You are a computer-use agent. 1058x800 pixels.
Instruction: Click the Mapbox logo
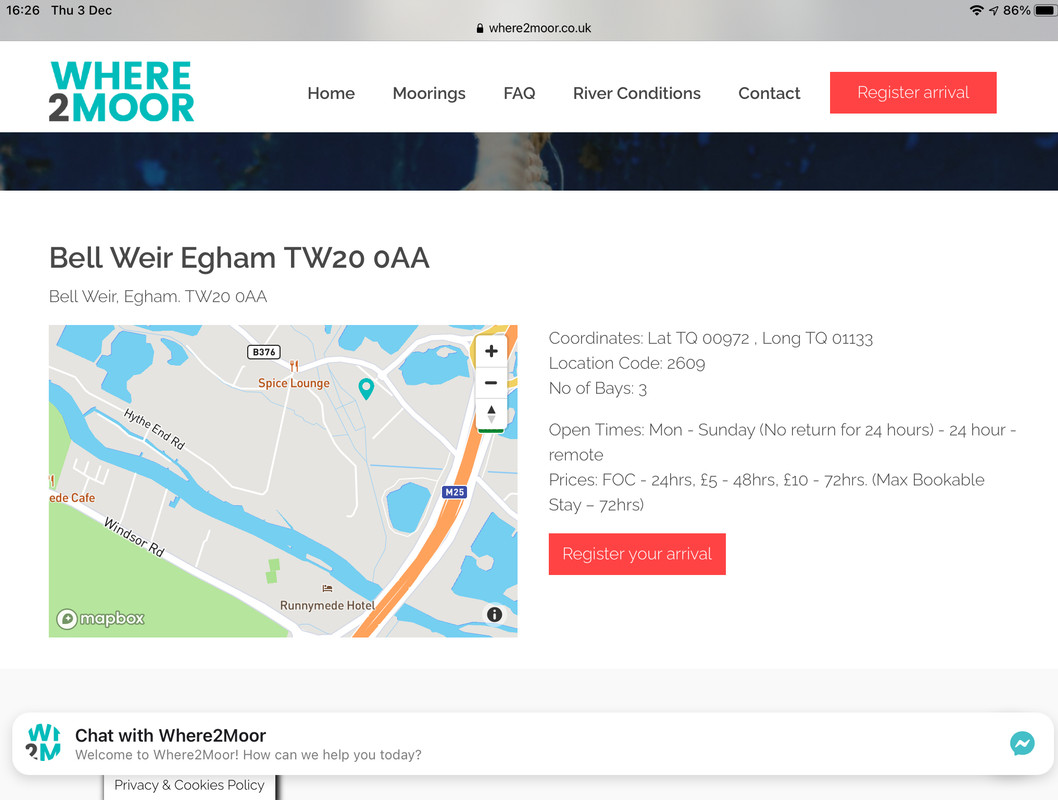pyautogui.click(x=101, y=619)
